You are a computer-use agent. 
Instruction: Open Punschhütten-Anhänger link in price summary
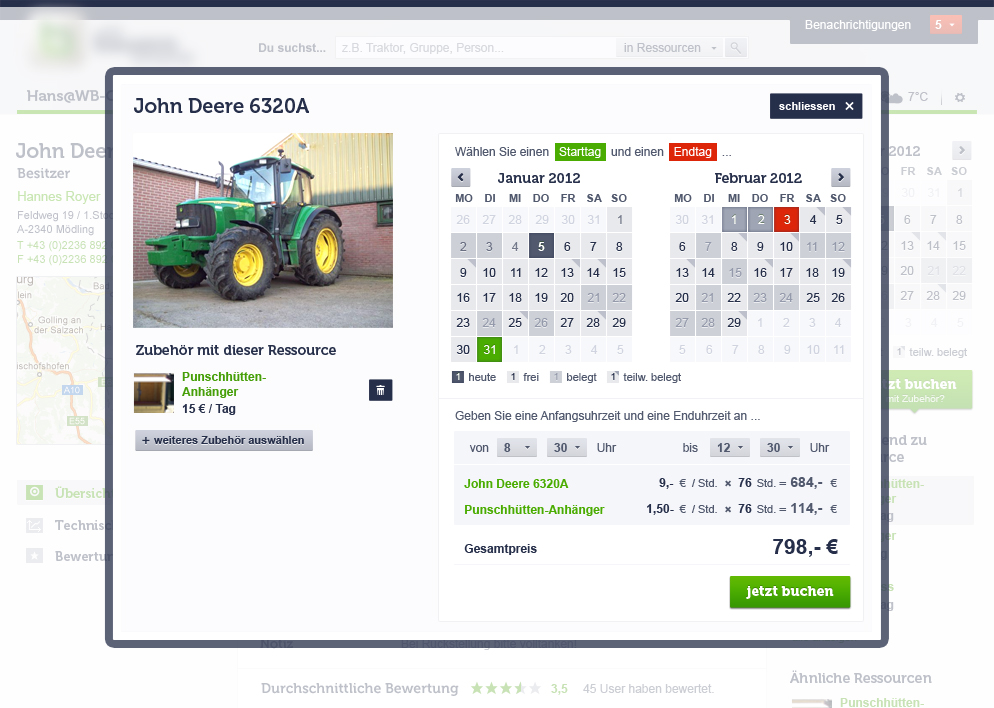pyautogui.click(x=534, y=510)
